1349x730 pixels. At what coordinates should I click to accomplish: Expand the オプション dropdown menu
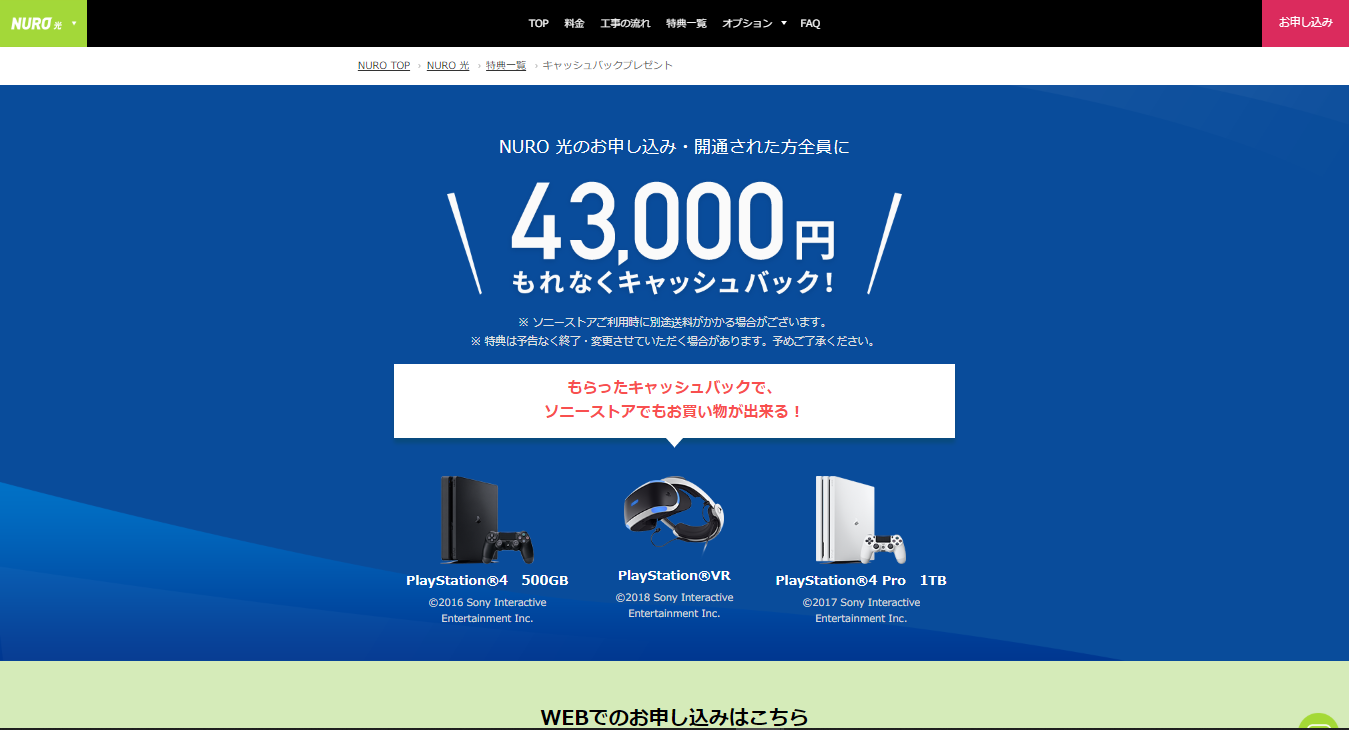[754, 23]
